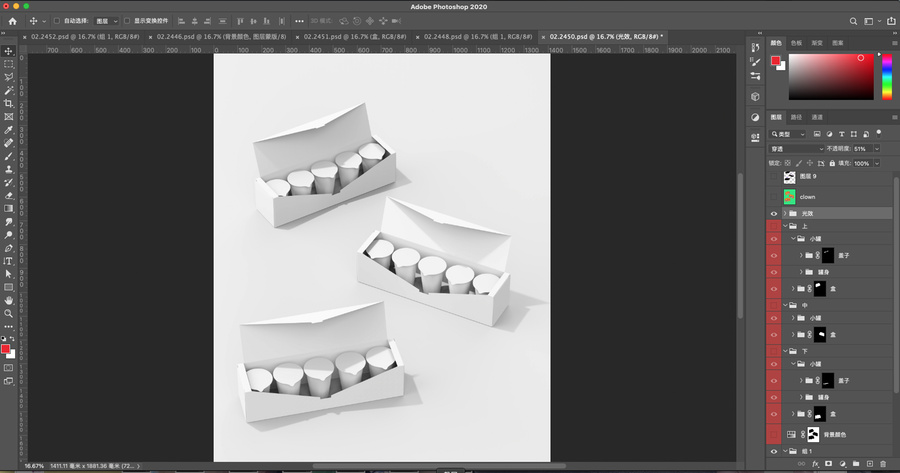Open the 填充 fill slider arrow
Screen dimensions: 900x473
click(876, 164)
